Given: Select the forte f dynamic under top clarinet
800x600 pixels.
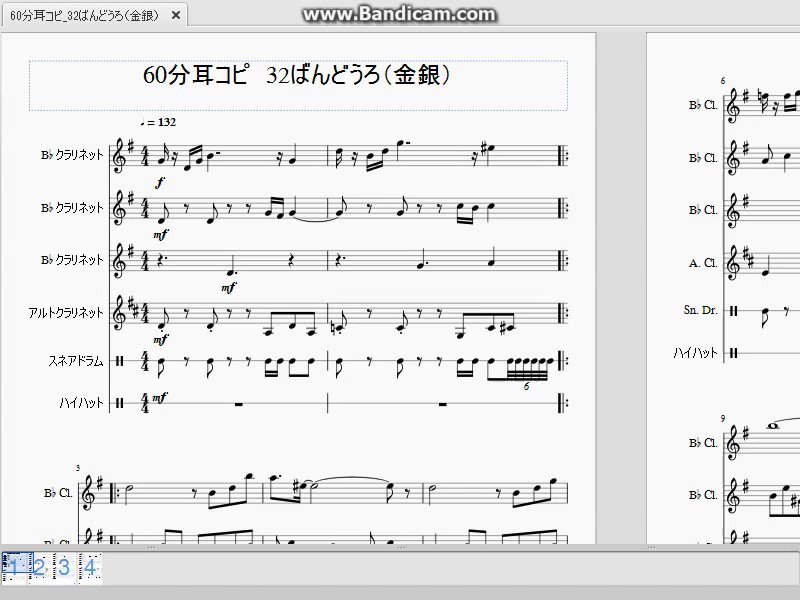Looking at the screenshot, I should [x=161, y=182].
